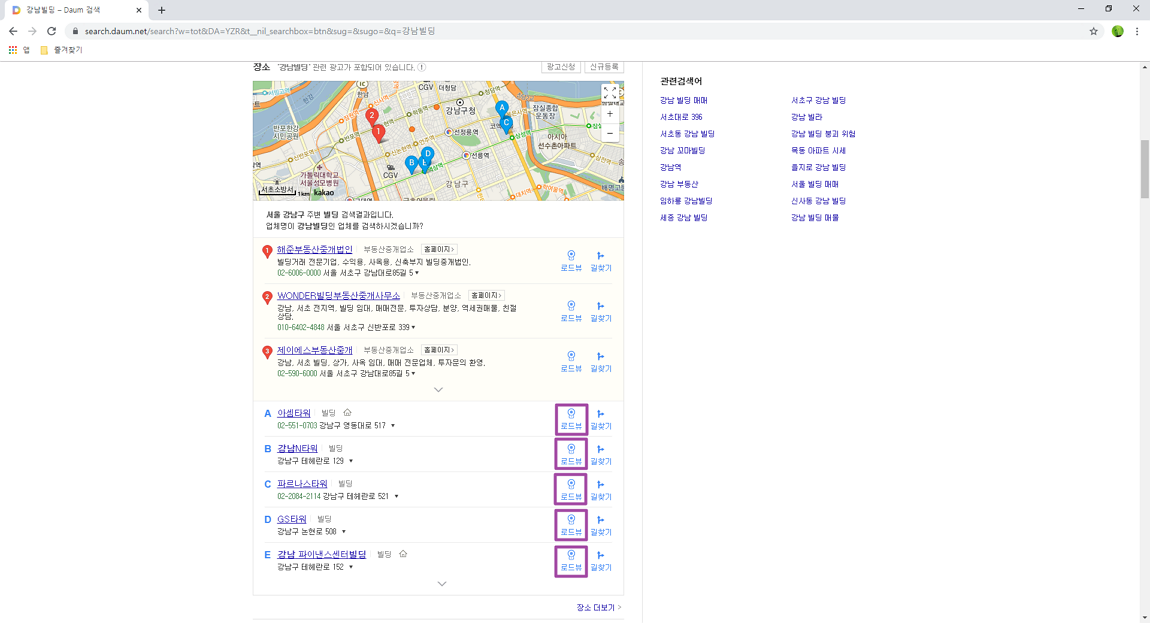
Task: Get 길찾기 directions to 해준부동산중개법인
Action: [601, 261]
